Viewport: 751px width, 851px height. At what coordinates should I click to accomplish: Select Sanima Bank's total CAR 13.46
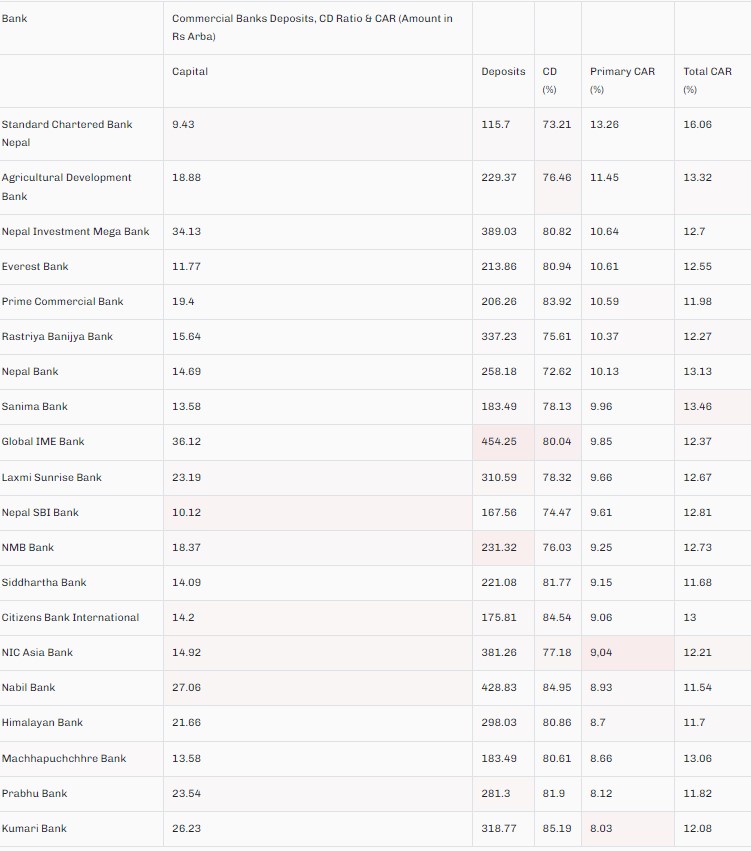coord(698,407)
